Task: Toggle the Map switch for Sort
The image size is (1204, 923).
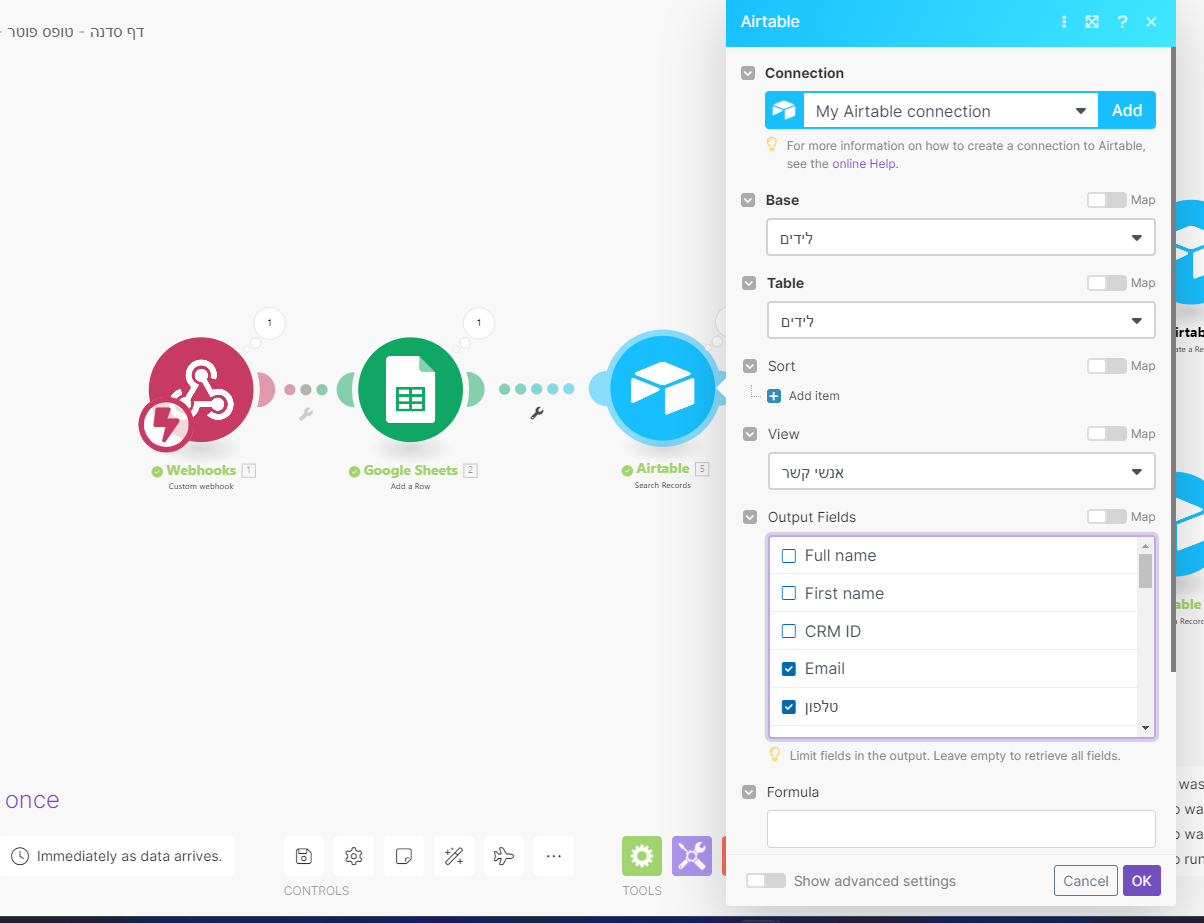Action: 1106,366
